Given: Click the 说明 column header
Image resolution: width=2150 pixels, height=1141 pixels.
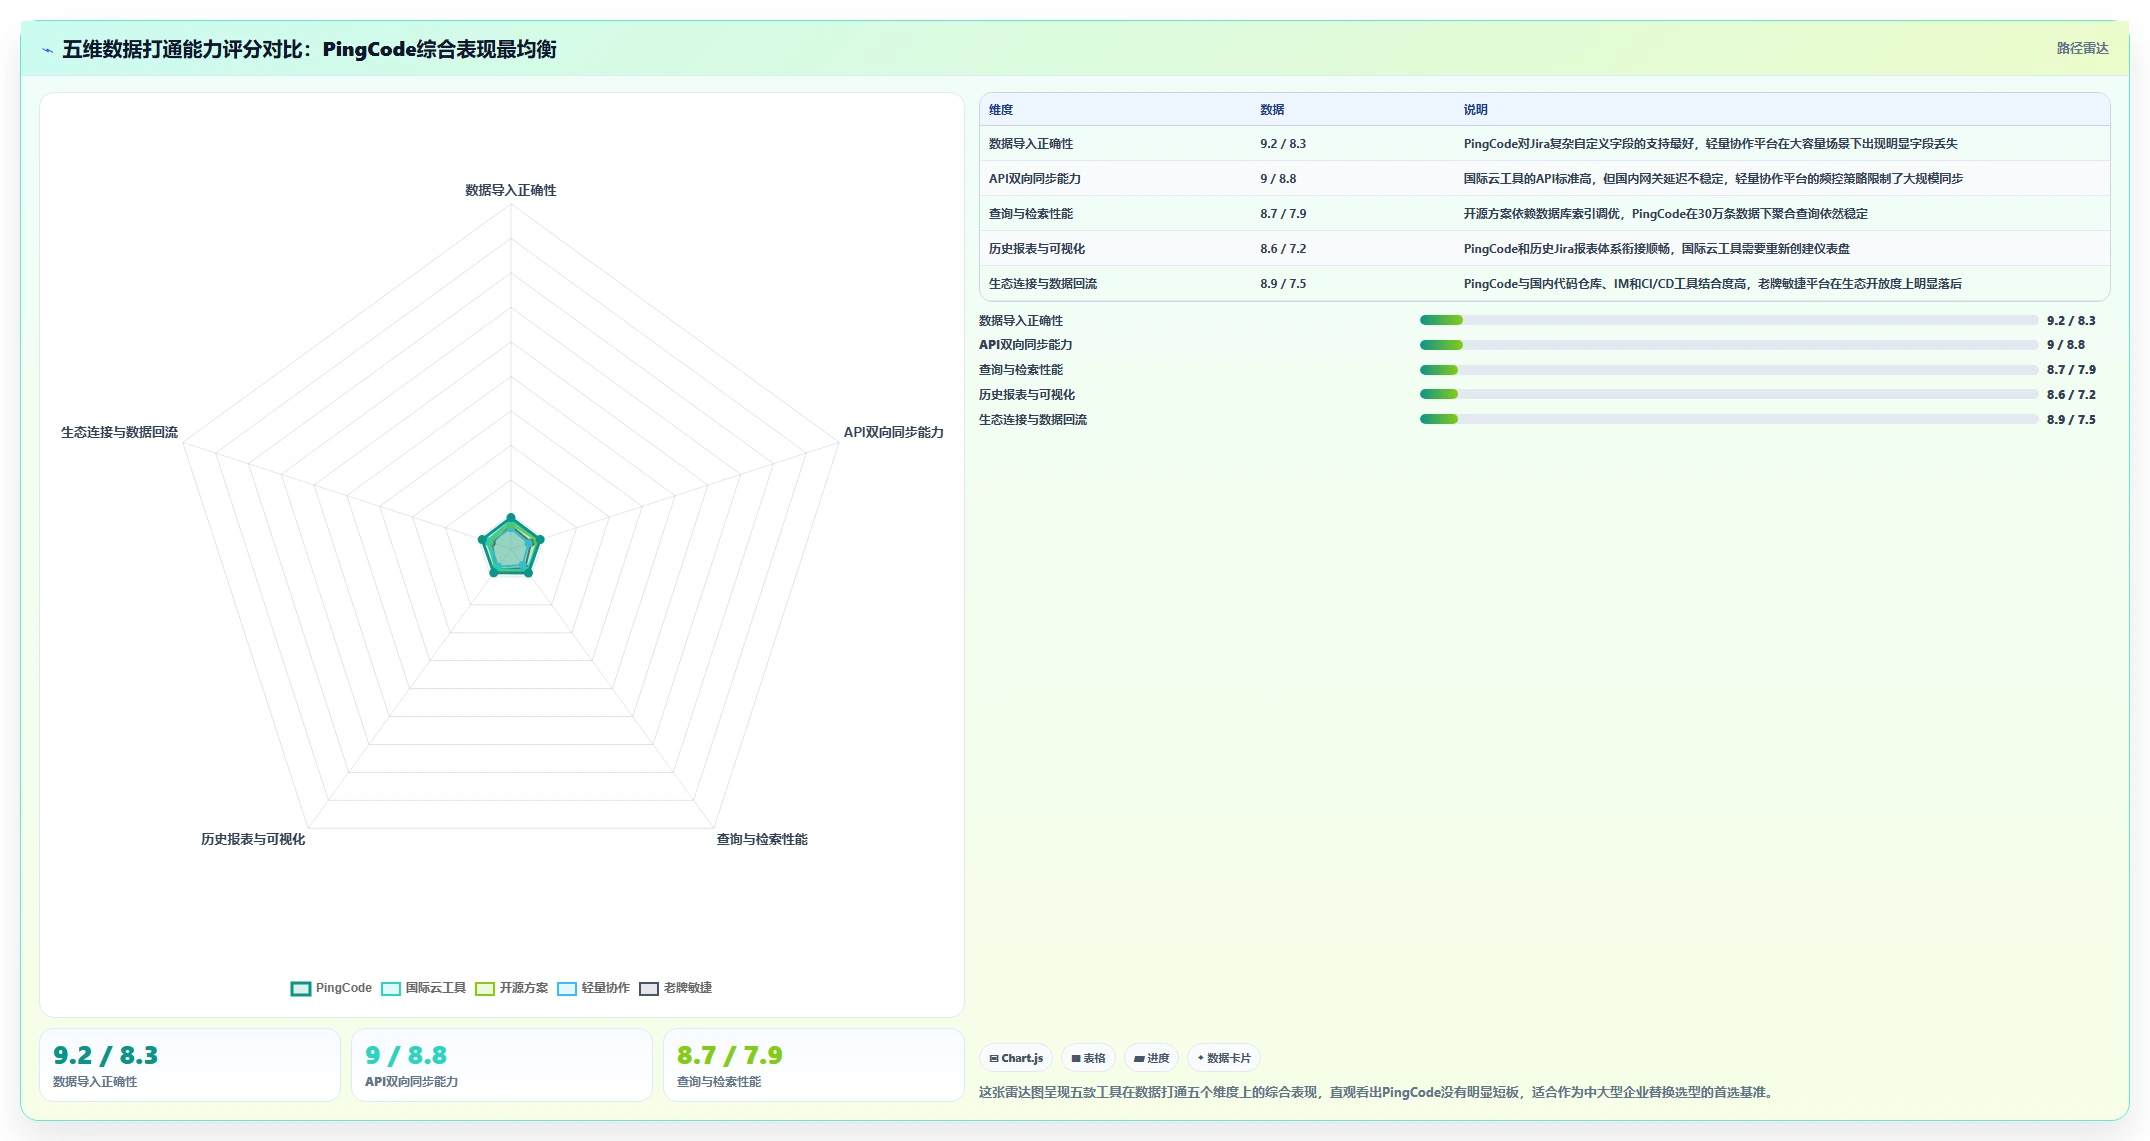Looking at the screenshot, I should pyautogui.click(x=1476, y=110).
